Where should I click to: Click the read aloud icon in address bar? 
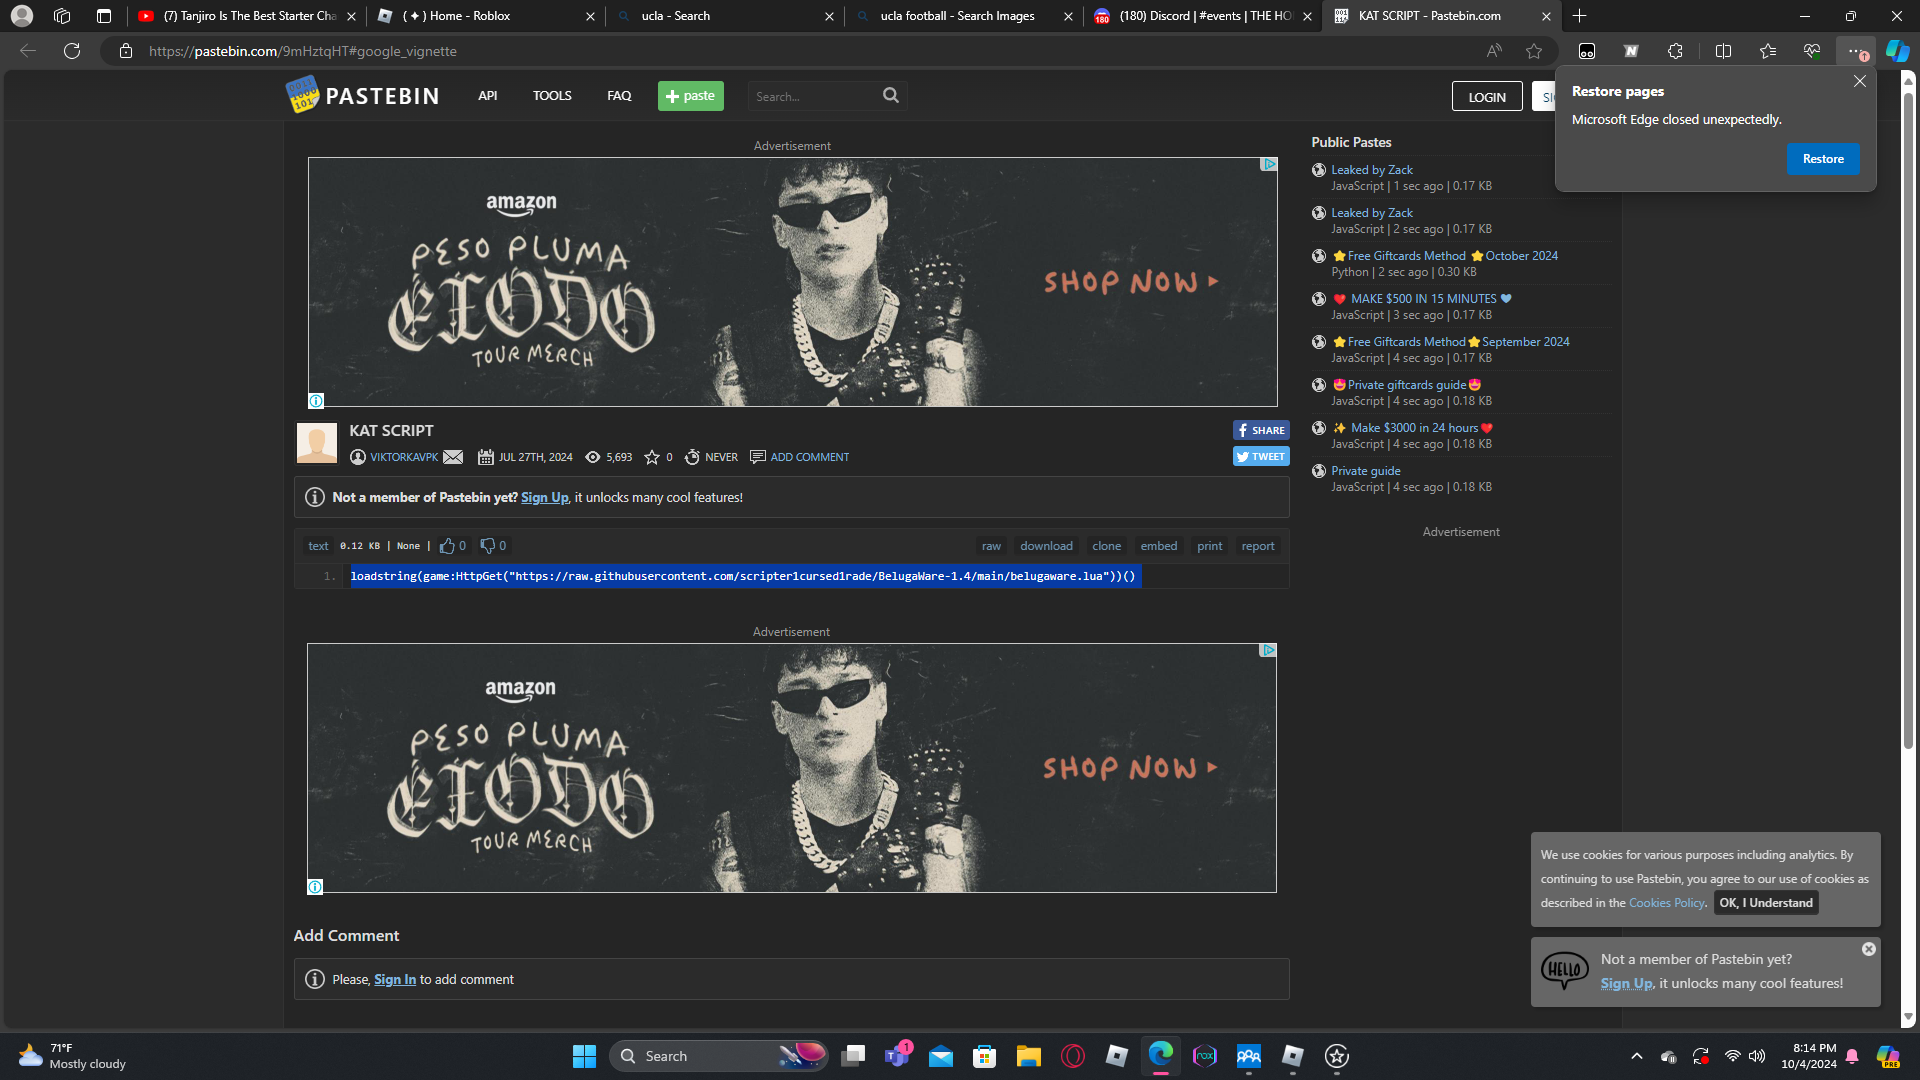1494,51
